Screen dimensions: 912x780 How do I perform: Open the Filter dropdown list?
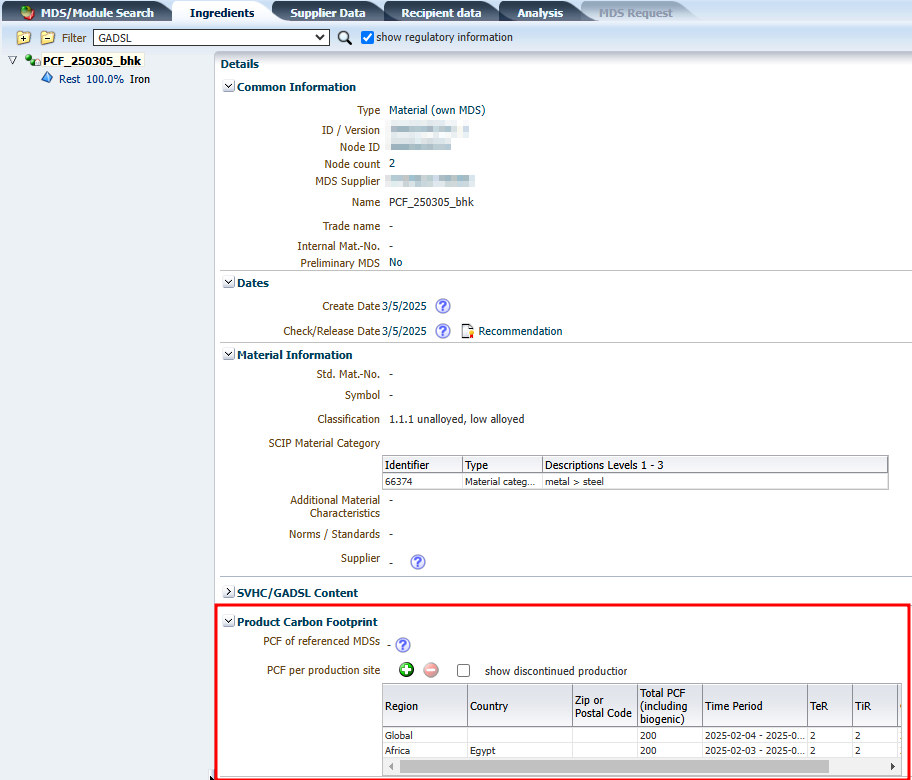point(319,37)
